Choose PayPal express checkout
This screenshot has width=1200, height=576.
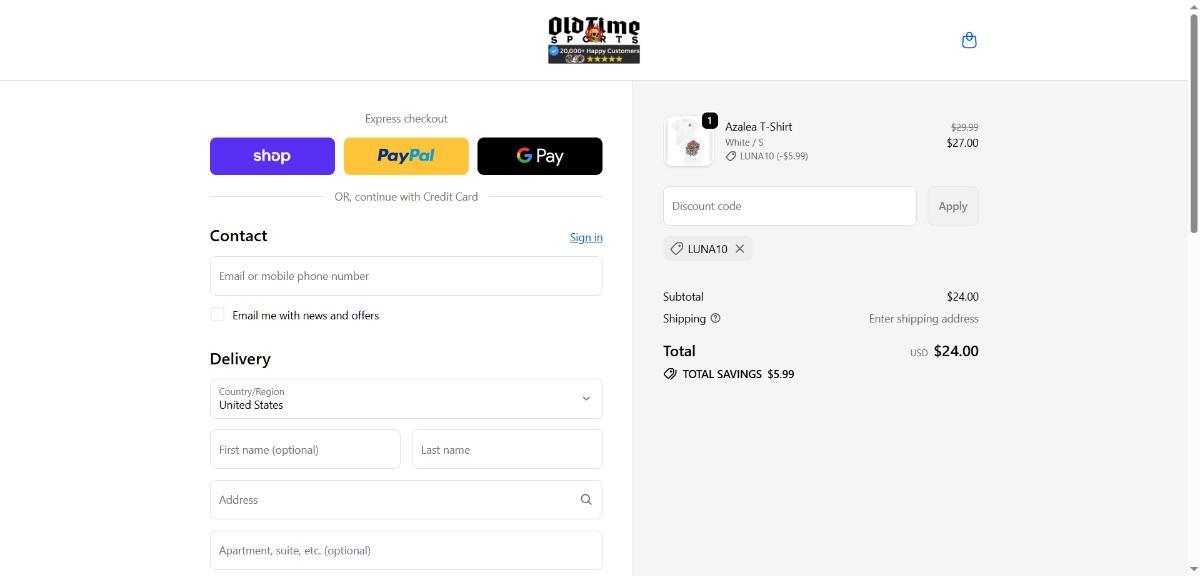click(x=406, y=156)
